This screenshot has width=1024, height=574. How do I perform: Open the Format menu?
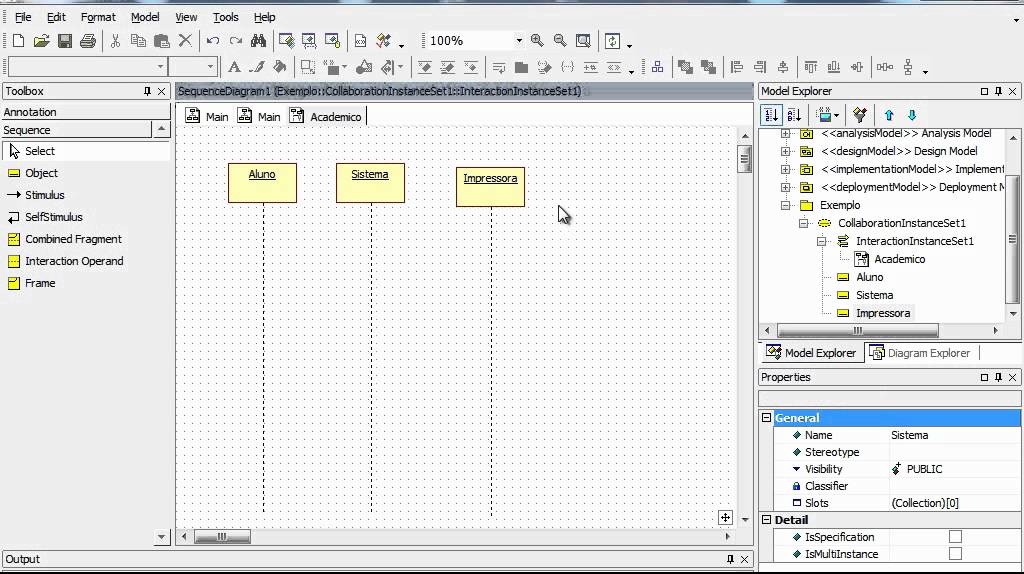tap(98, 18)
